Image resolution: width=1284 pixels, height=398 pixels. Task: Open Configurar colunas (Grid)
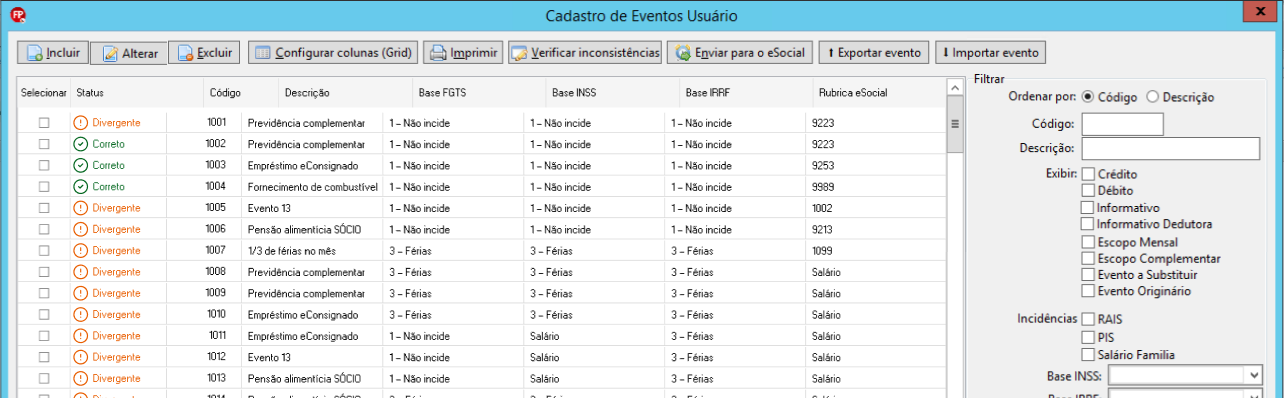[333, 53]
